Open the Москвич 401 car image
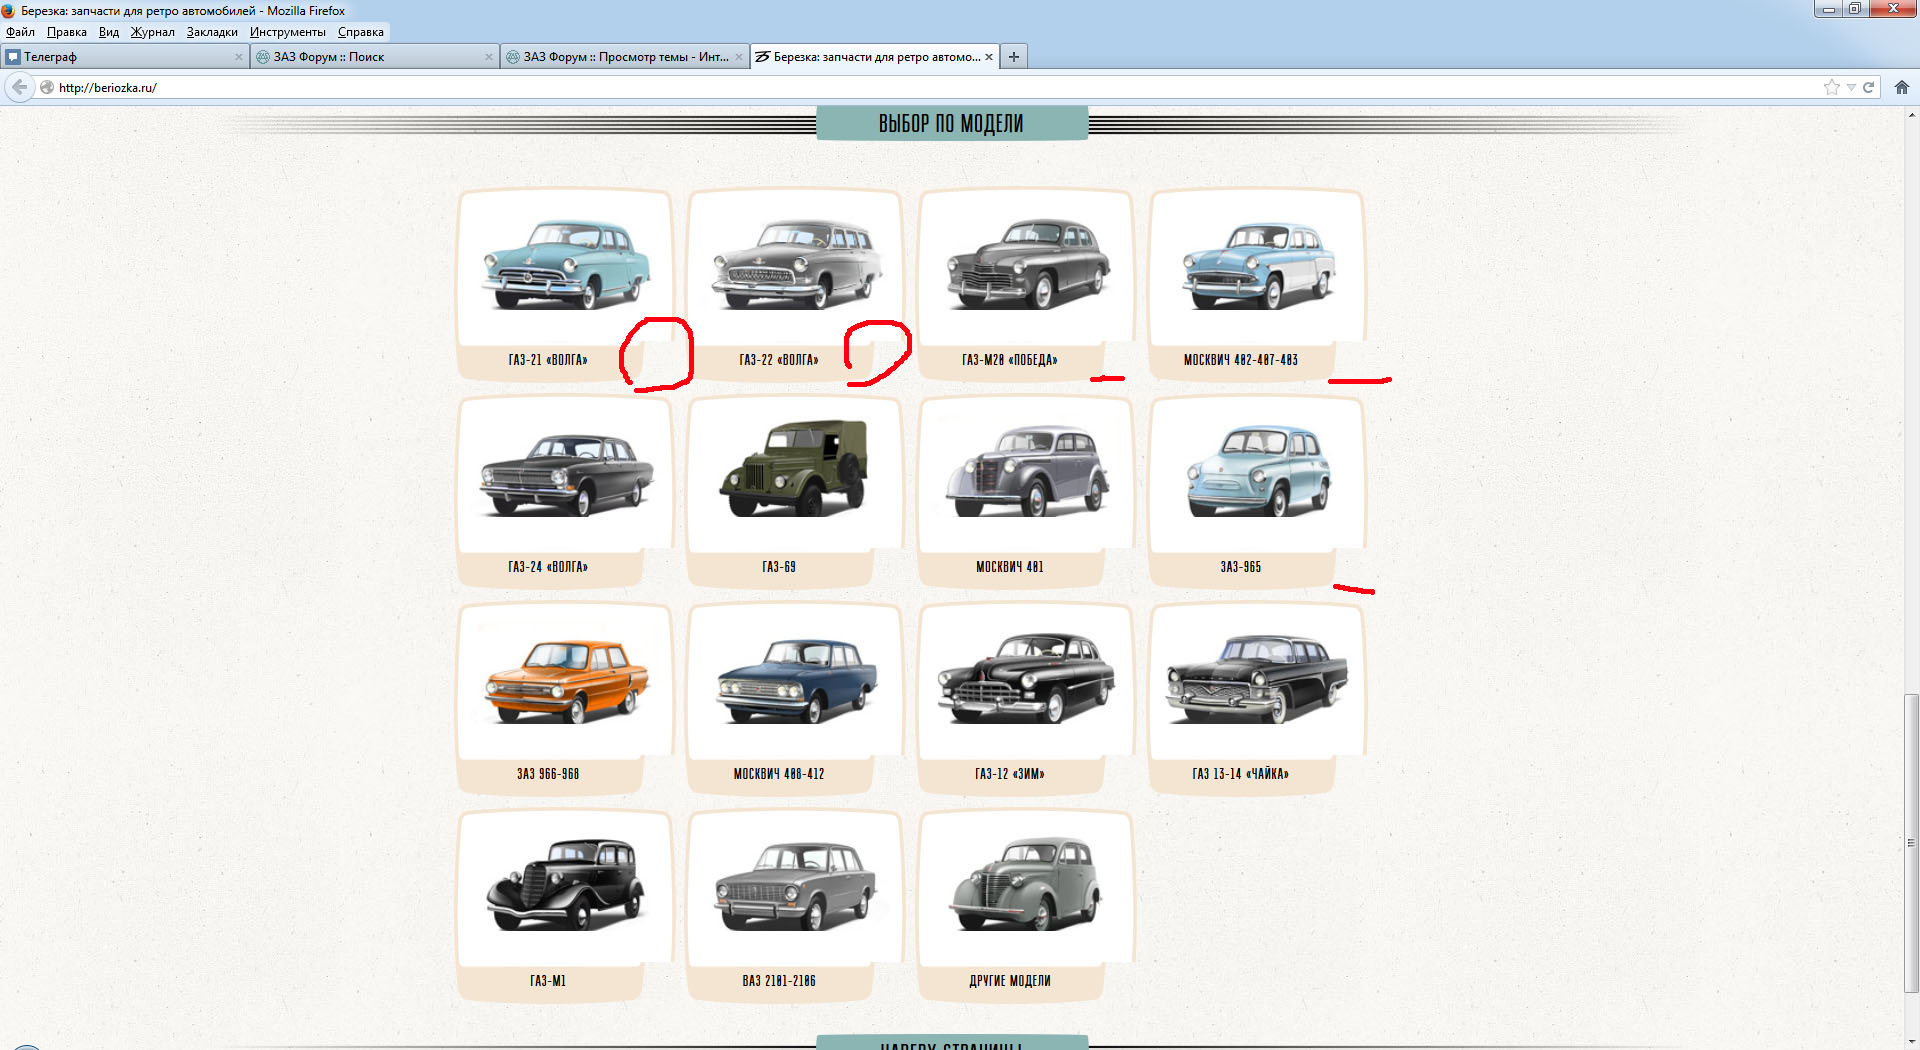This screenshot has width=1920, height=1050. tap(1028, 473)
